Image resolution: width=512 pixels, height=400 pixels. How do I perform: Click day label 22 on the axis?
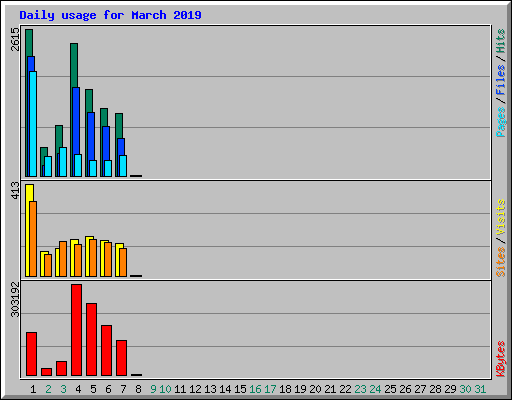pos(345,389)
